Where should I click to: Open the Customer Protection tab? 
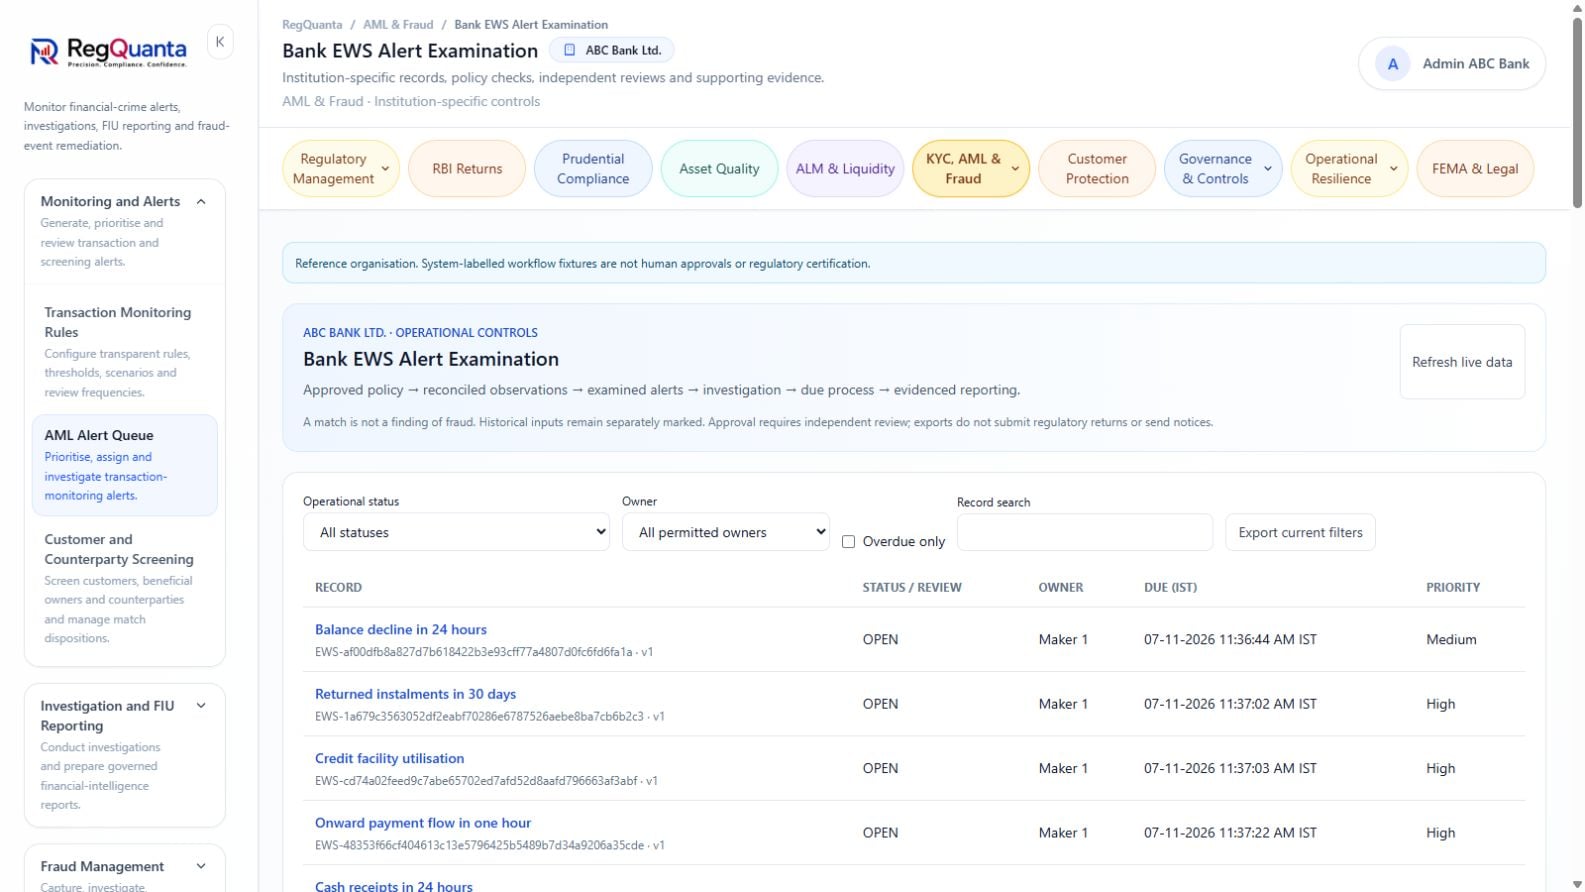[x=1097, y=169]
